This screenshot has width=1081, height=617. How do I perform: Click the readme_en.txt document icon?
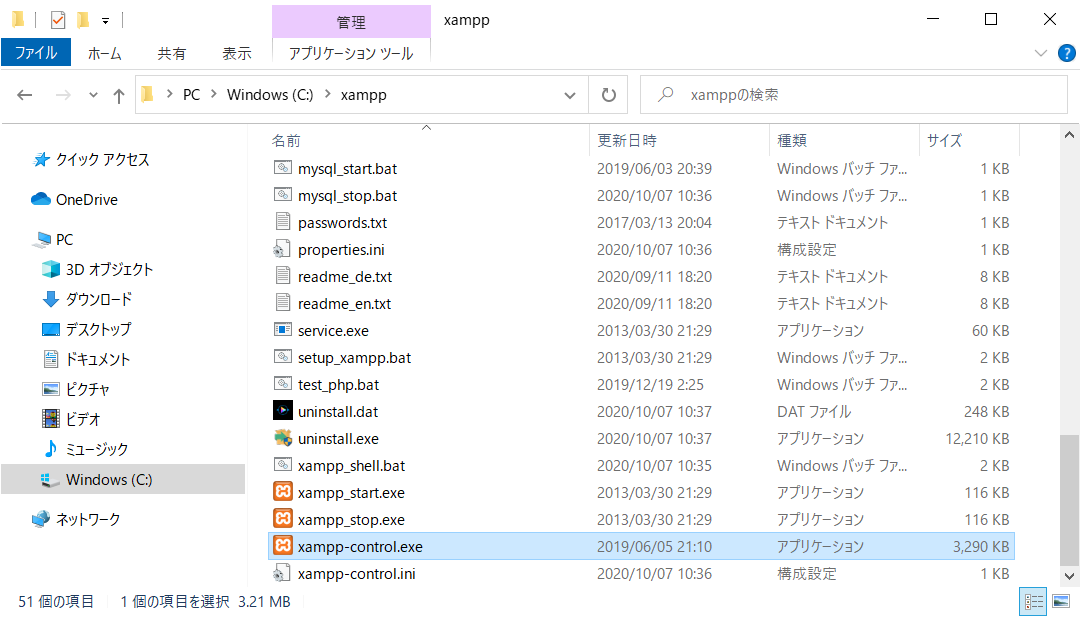click(x=283, y=303)
